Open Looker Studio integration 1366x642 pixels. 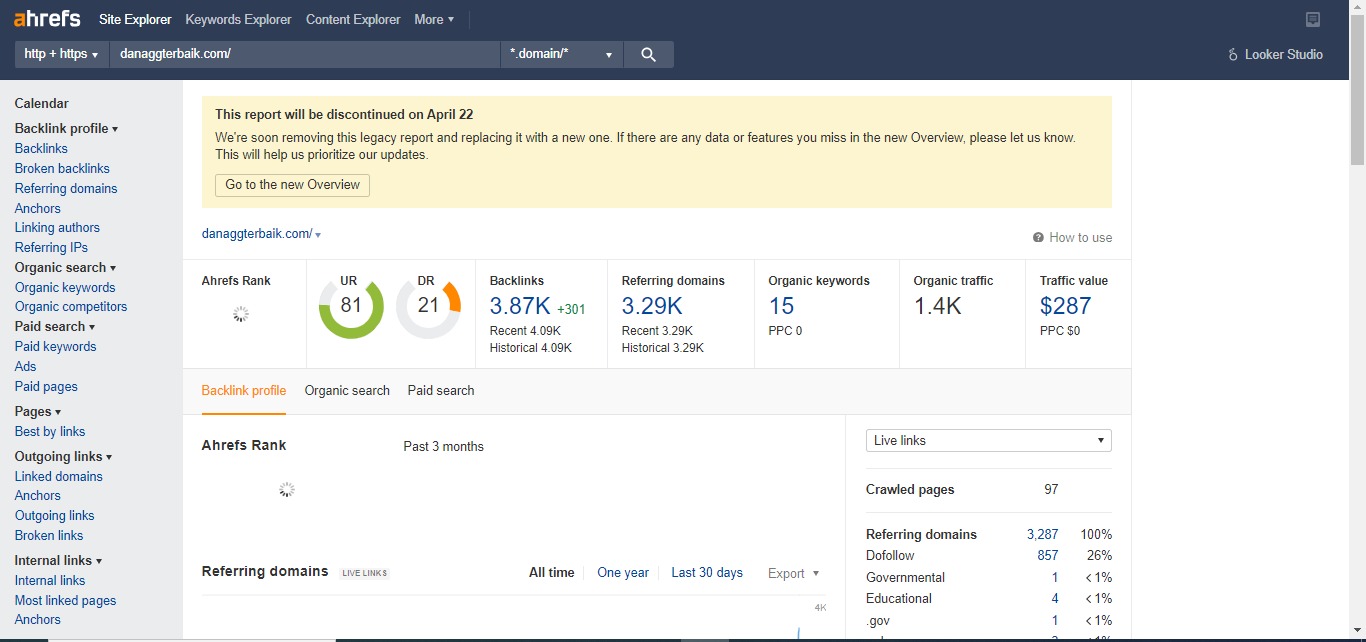1275,55
